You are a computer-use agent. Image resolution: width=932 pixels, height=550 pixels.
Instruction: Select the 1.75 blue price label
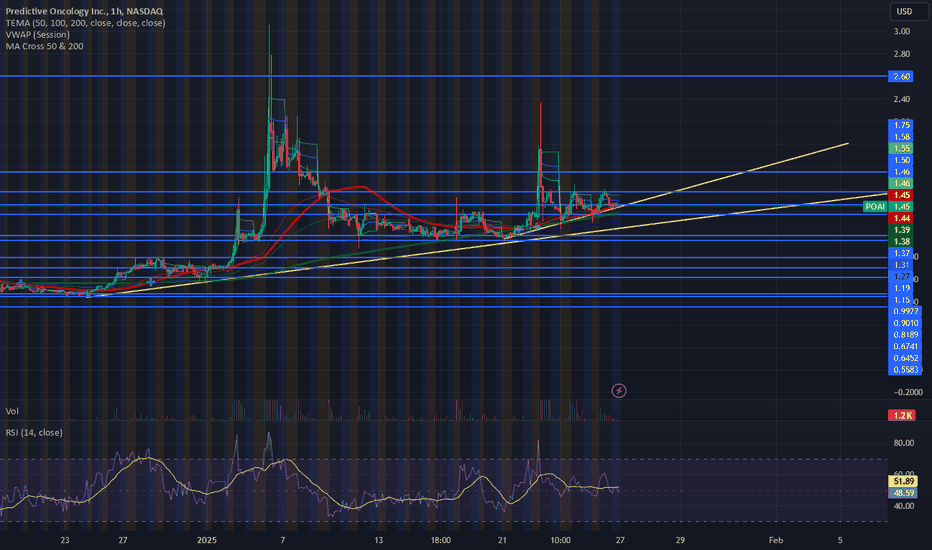click(x=902, y=125)
